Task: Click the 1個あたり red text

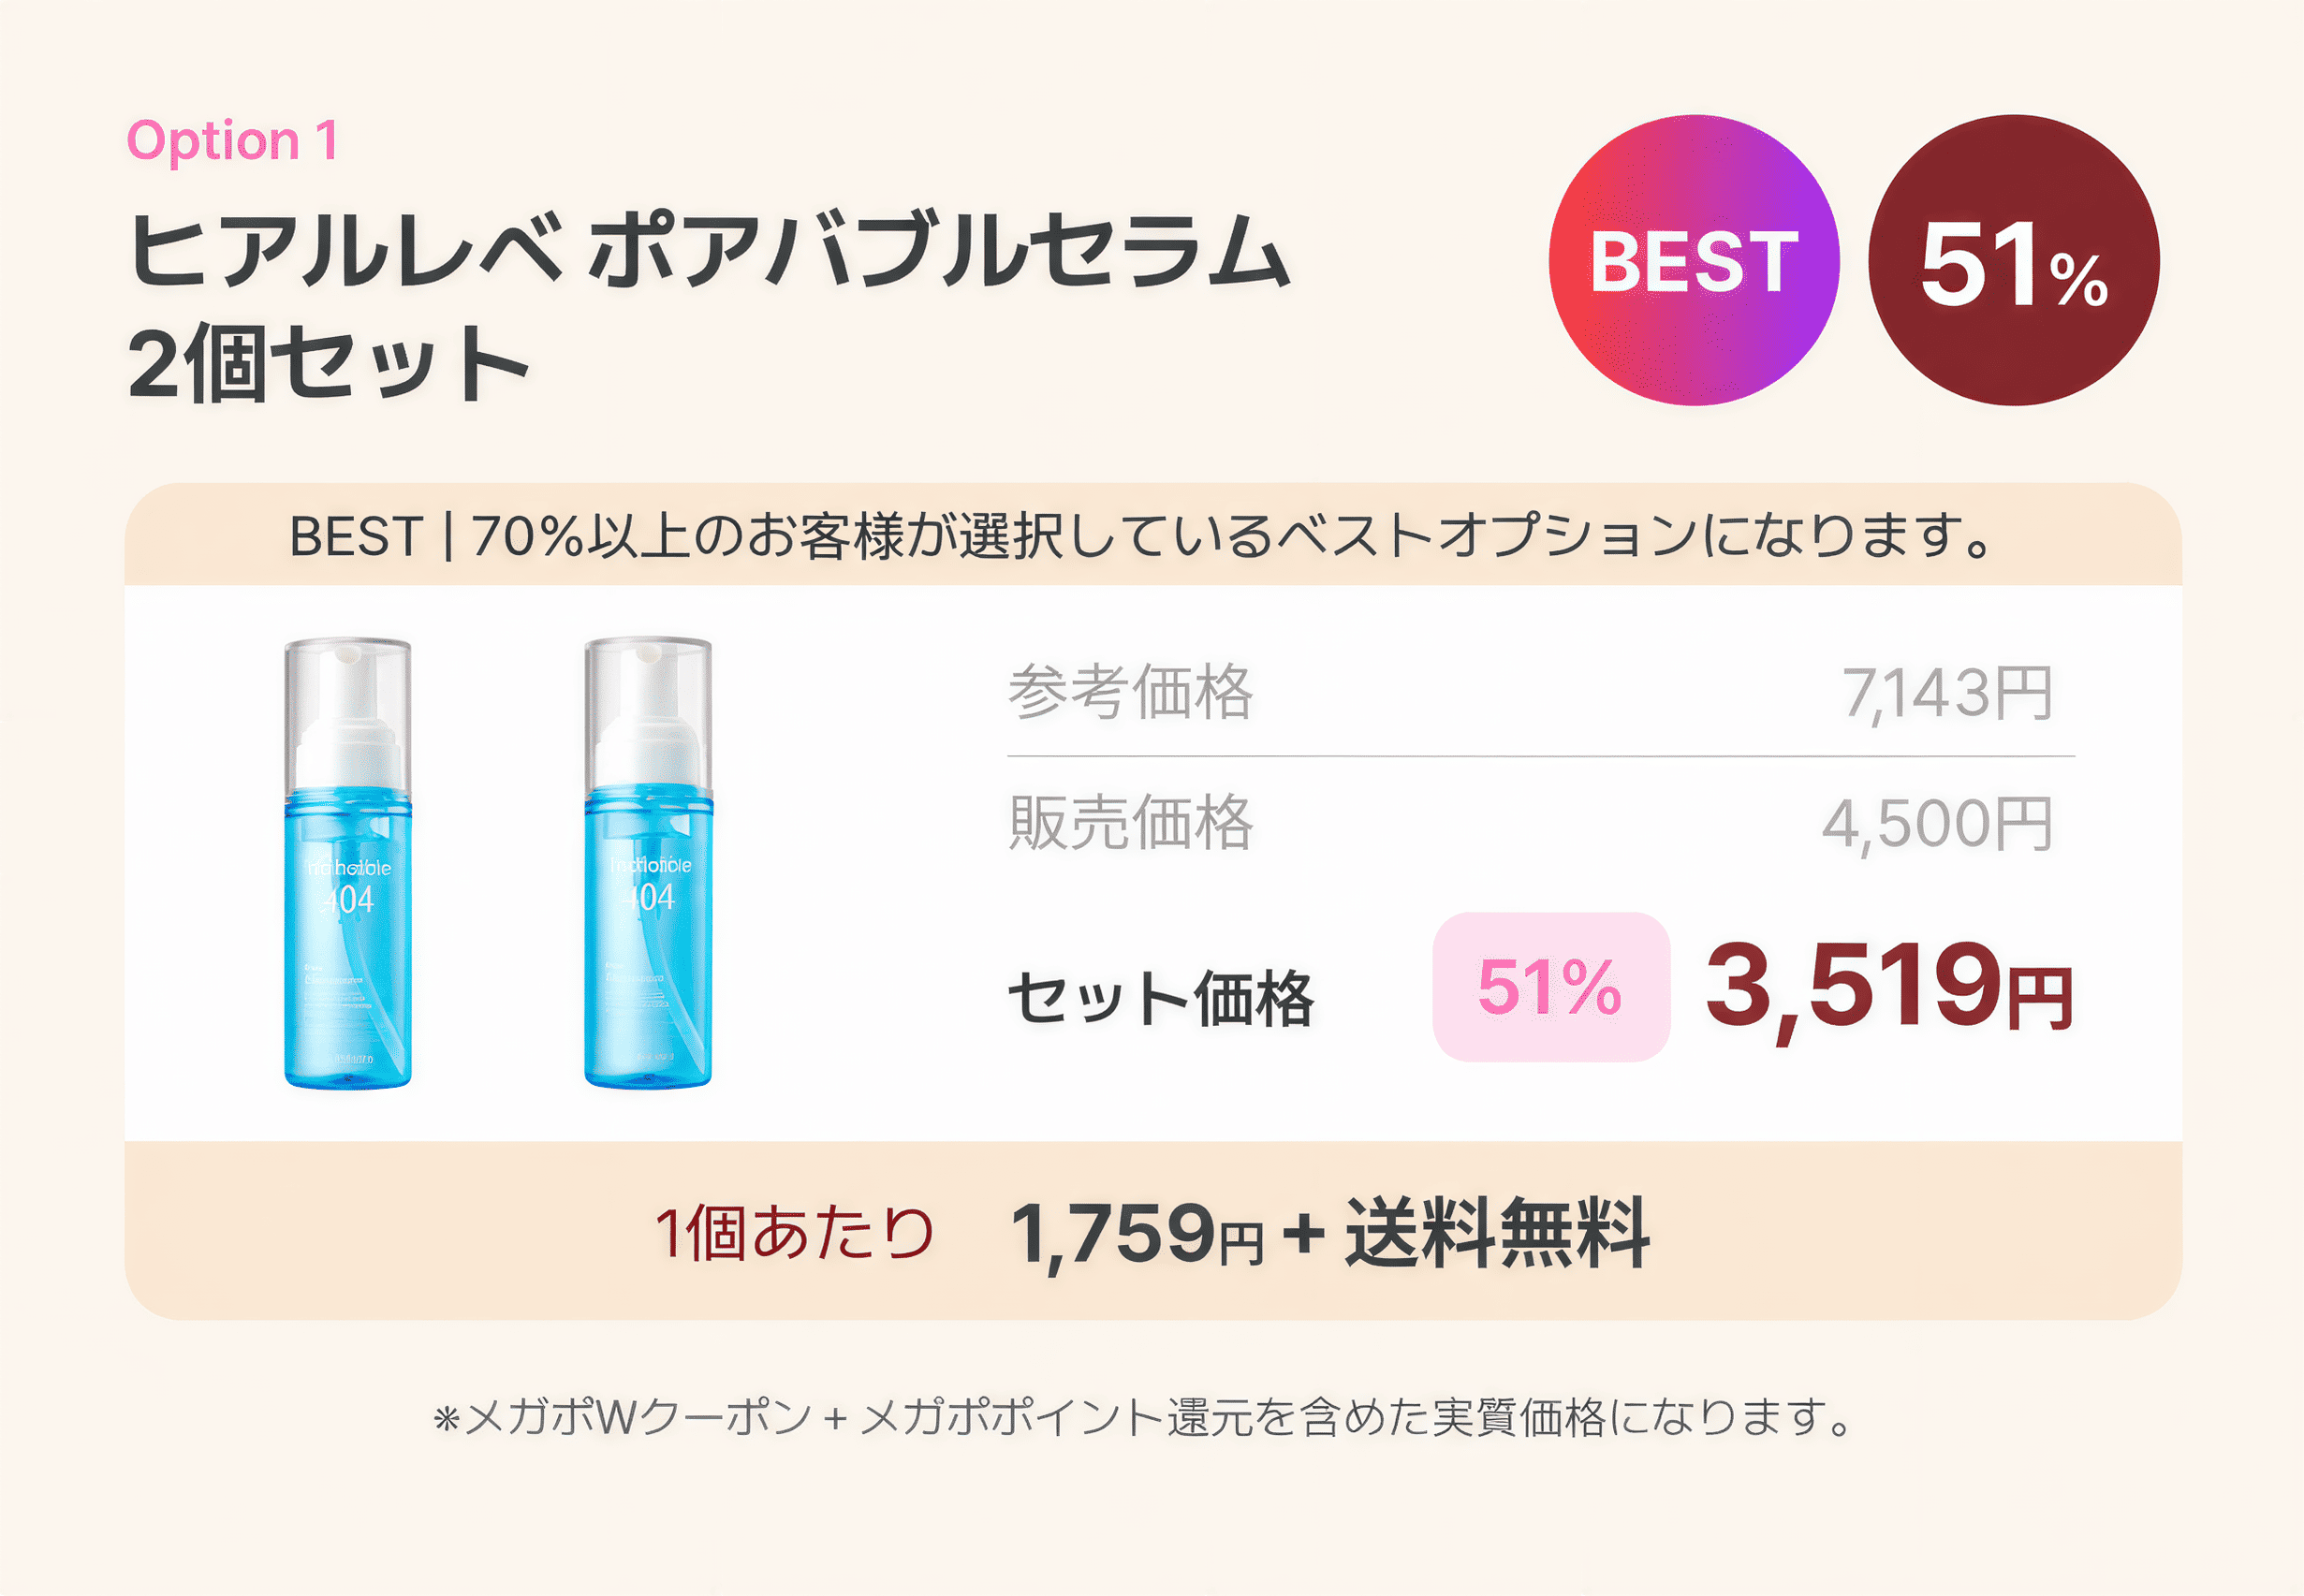Action: pyautogui.click(x=794, y=1232)
